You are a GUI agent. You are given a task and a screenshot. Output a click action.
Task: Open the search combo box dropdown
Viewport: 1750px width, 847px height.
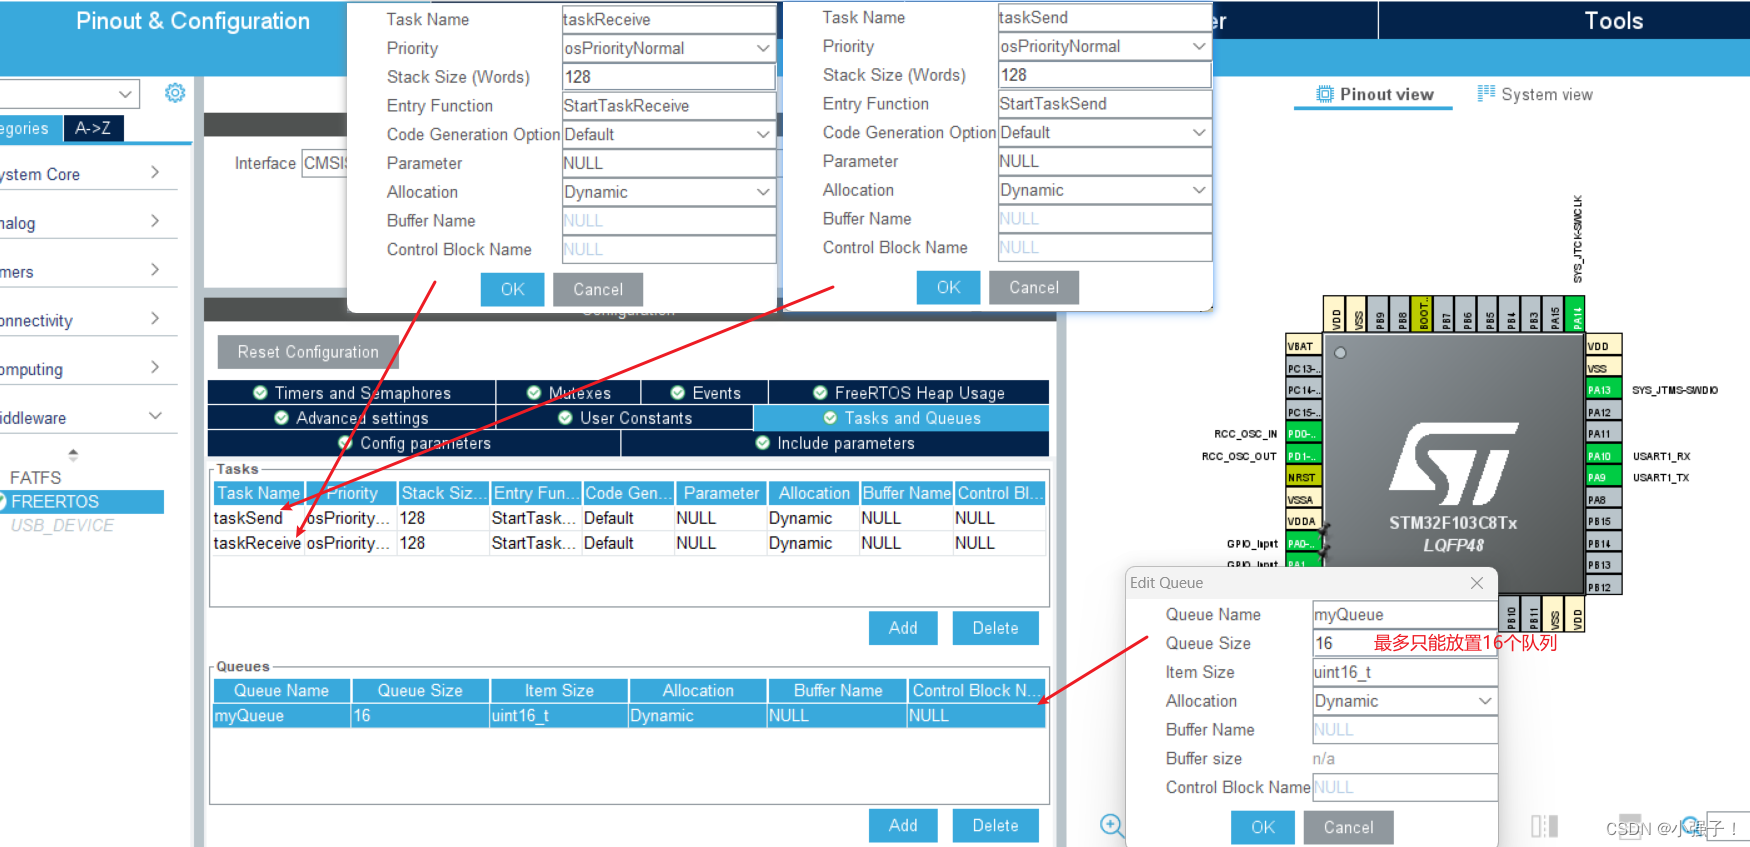pyautogui.click(x=125, y=94)
